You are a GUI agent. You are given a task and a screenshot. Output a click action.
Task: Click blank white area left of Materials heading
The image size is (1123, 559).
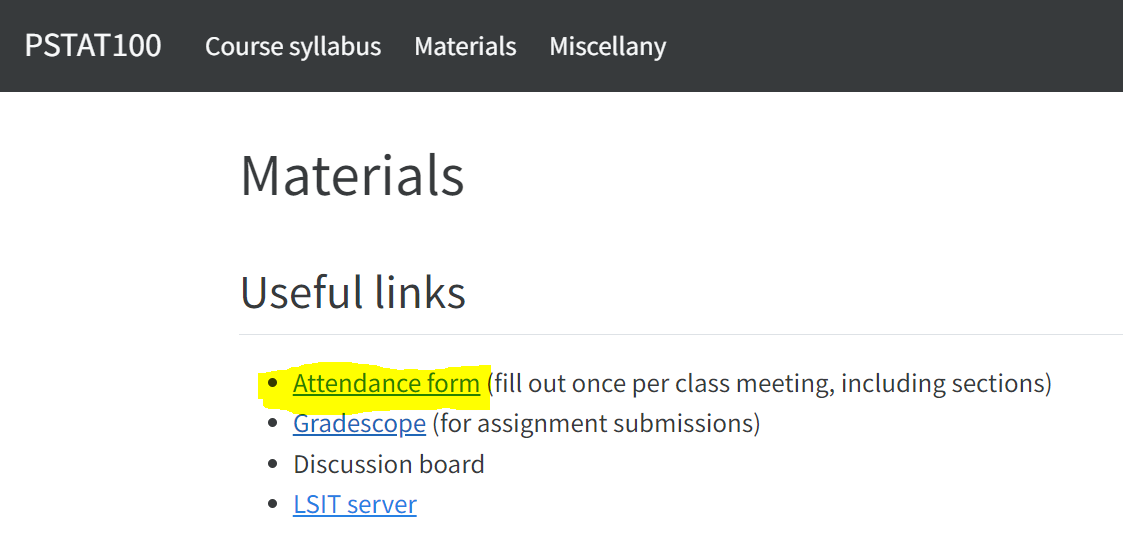tap(120, 176)
